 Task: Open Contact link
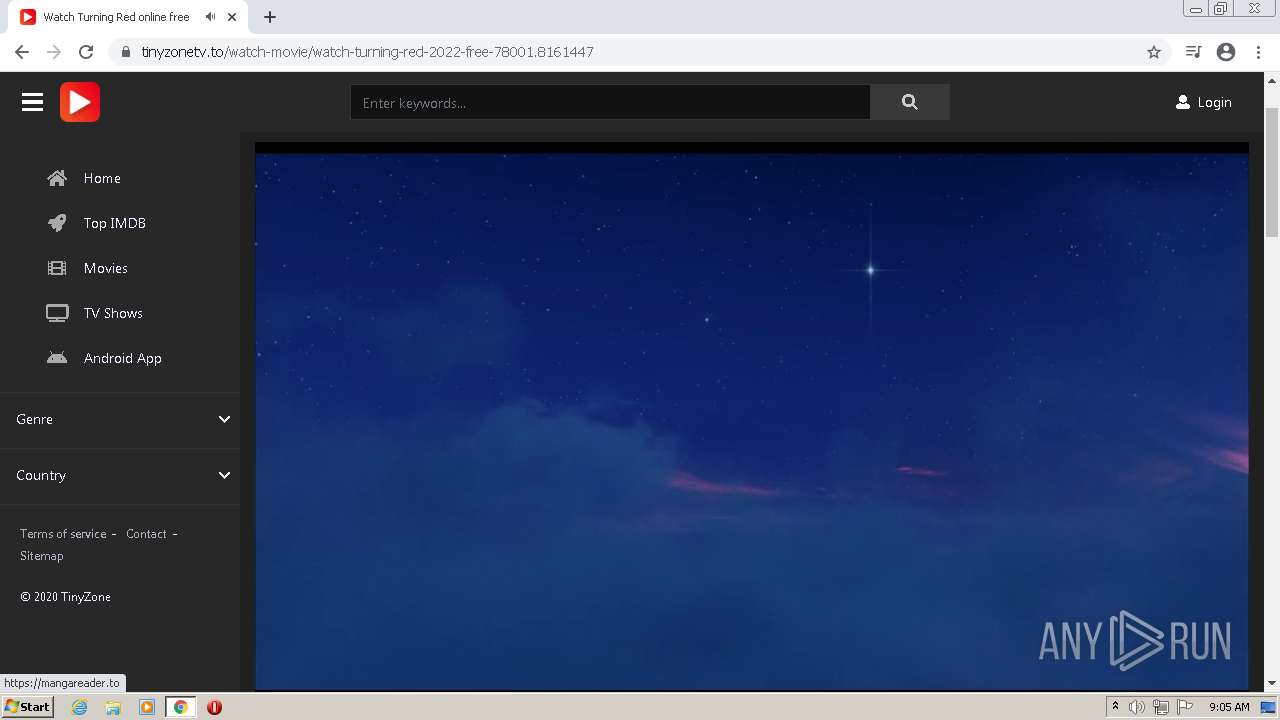coord(146,534)
